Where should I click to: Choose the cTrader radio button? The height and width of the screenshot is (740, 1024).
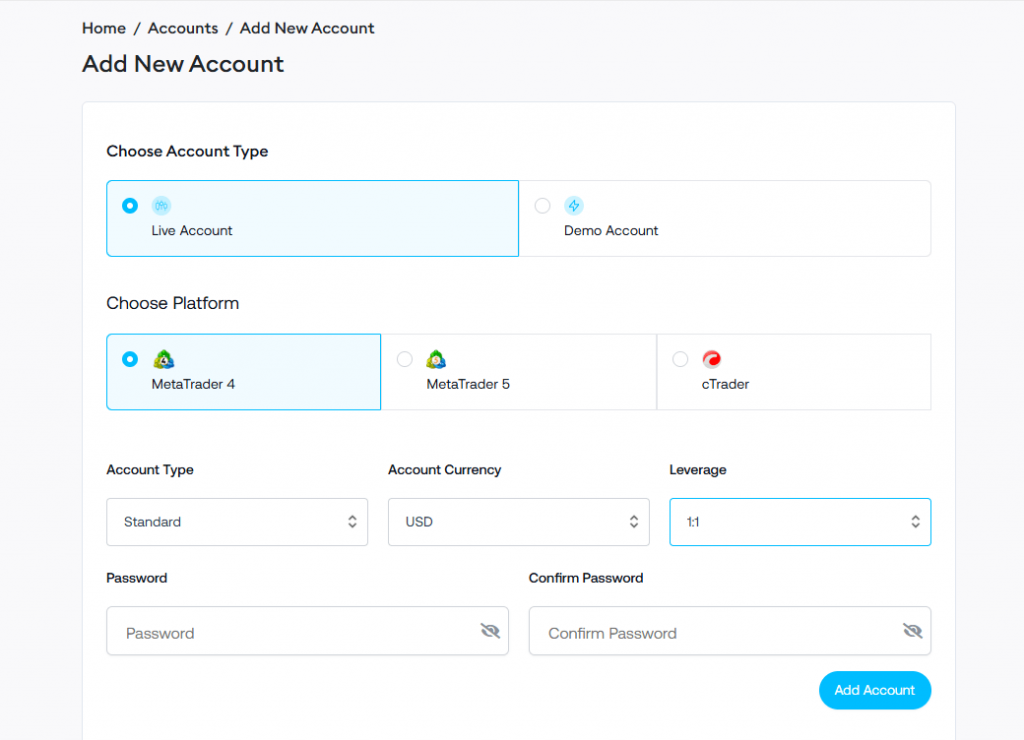click(x=680, y=359)
